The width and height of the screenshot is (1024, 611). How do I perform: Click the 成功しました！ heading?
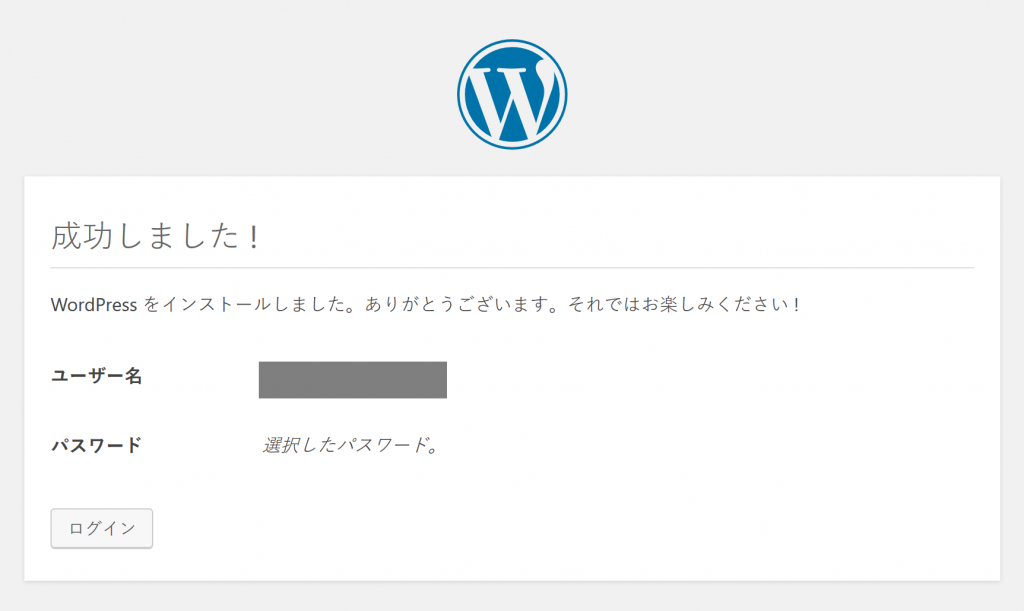[x=156, y=237]
